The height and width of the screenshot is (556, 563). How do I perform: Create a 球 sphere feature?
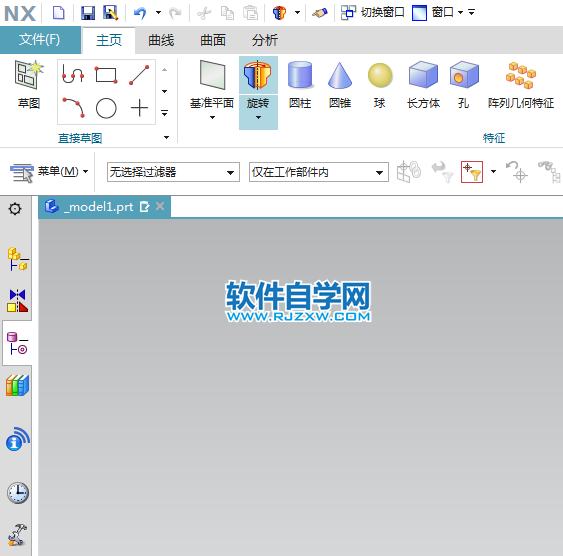coord(380,85)
